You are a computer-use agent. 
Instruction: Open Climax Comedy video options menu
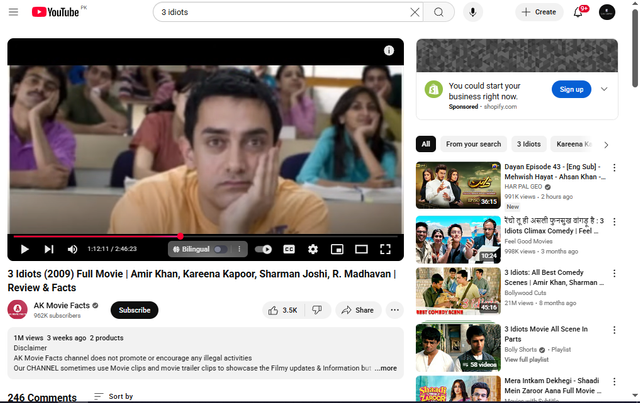[x=614, y=222]
